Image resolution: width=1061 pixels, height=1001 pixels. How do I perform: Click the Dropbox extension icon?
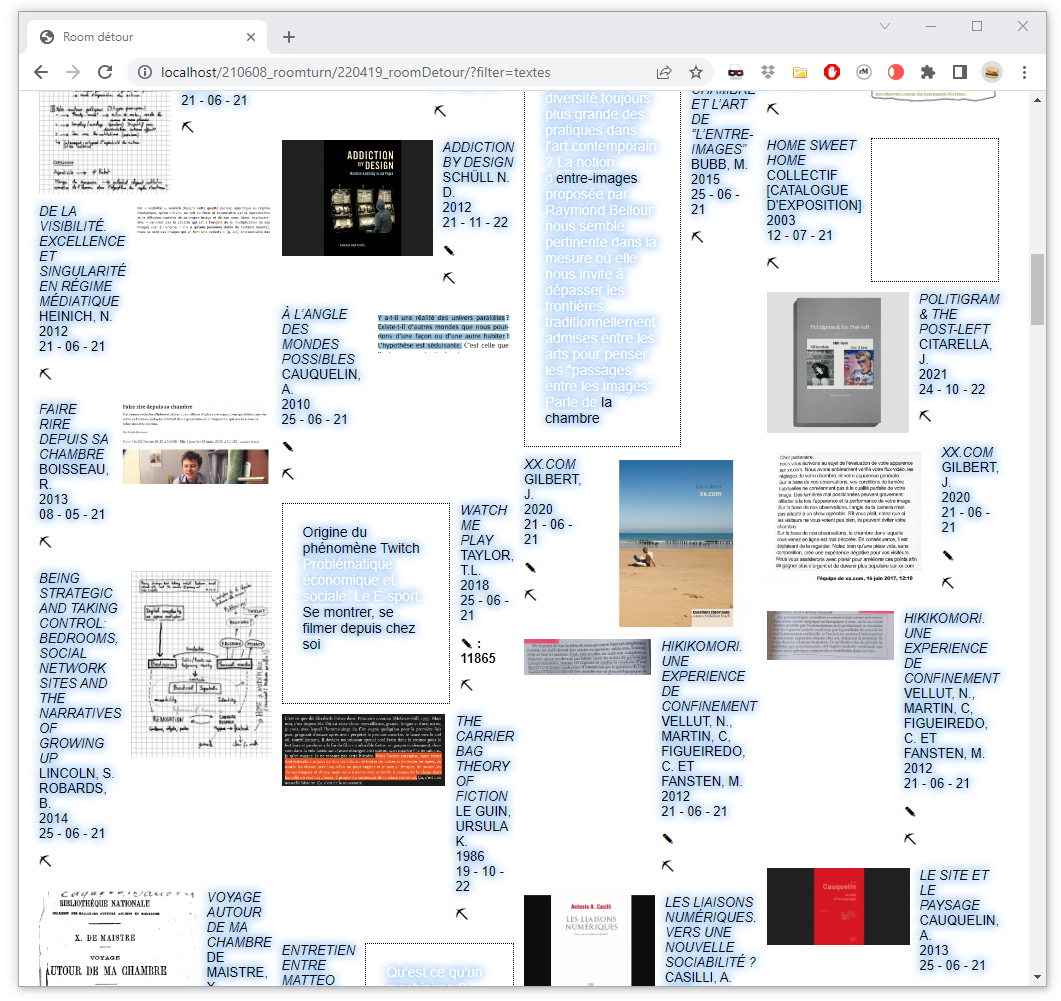(x=767, y=72)
